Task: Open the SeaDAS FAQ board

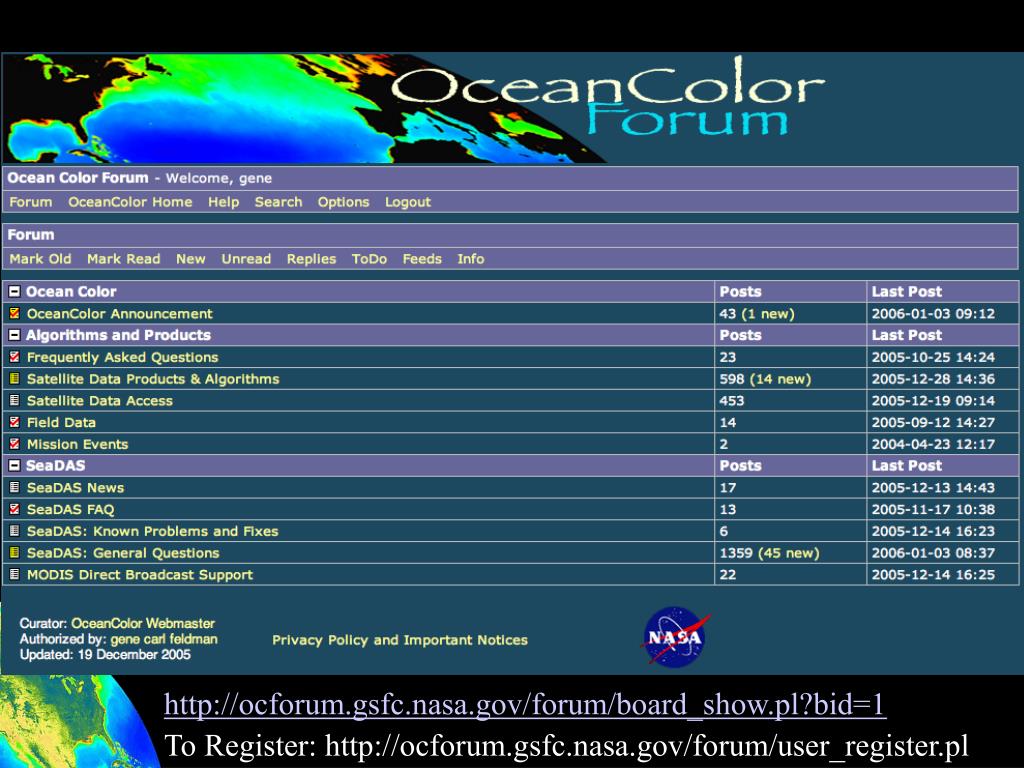Action: click(x=71, y=509)
